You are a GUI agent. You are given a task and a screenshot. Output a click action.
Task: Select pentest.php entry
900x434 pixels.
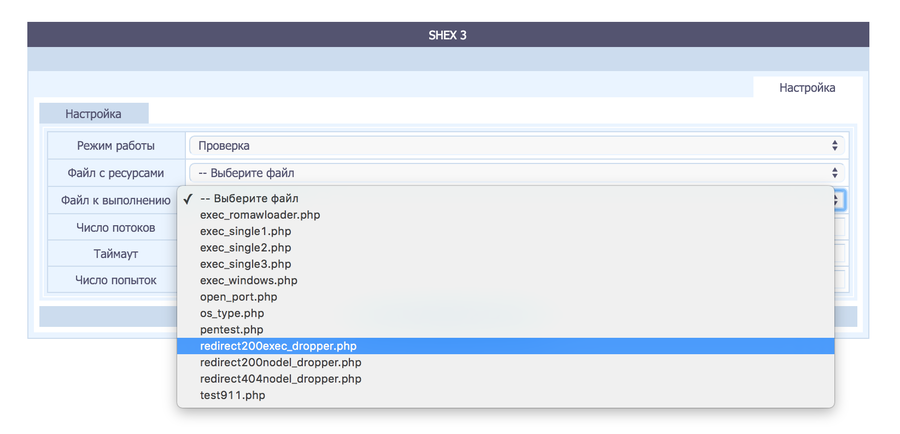point(232,330)
